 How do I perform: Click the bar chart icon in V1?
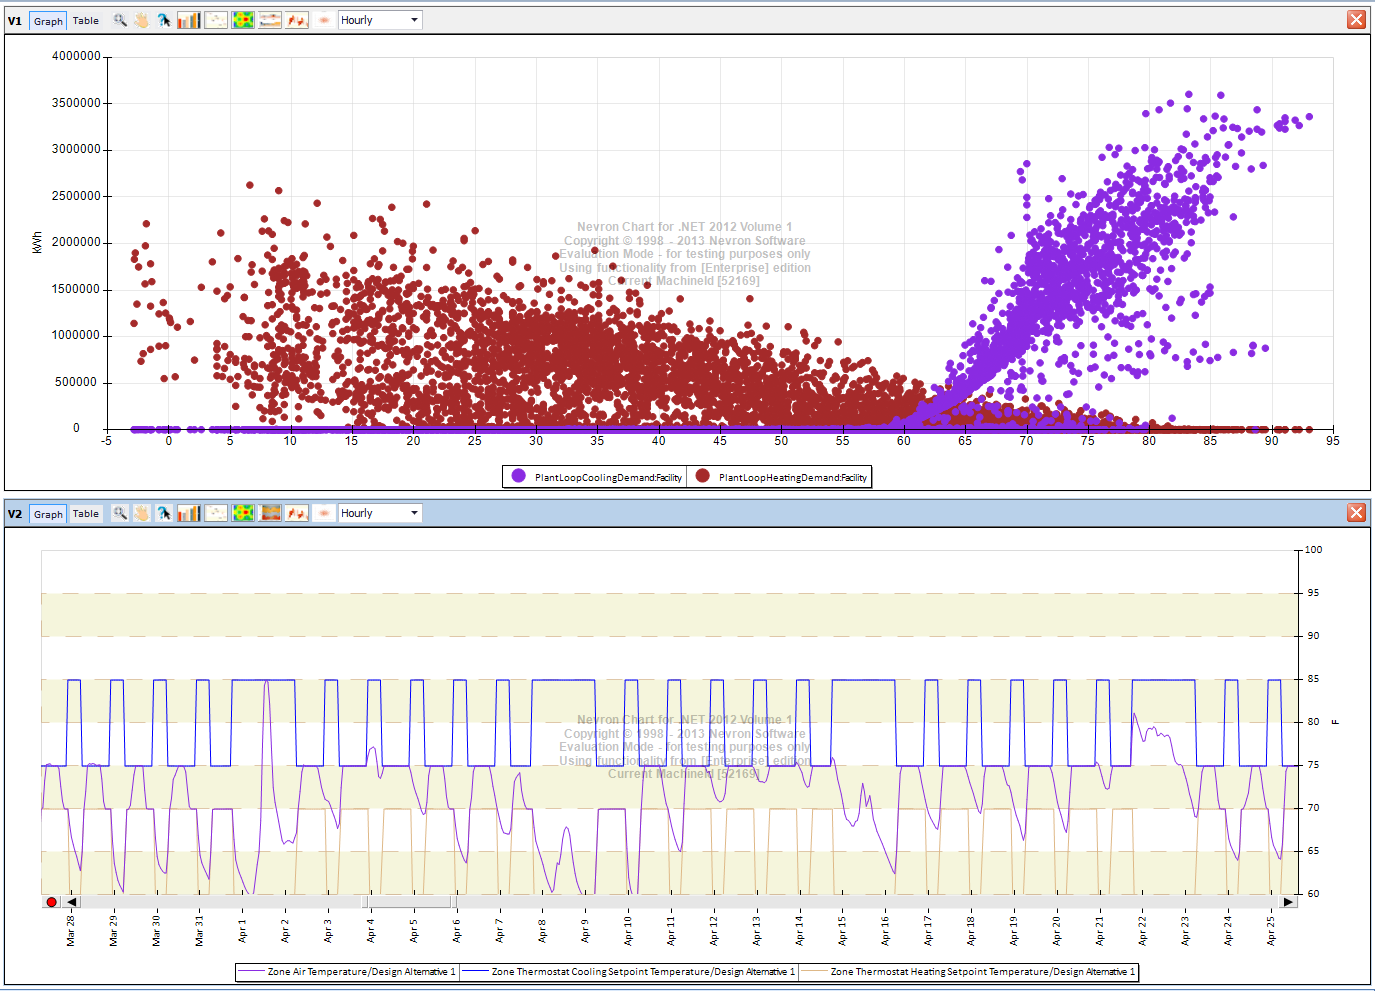[x=189, y=20]
